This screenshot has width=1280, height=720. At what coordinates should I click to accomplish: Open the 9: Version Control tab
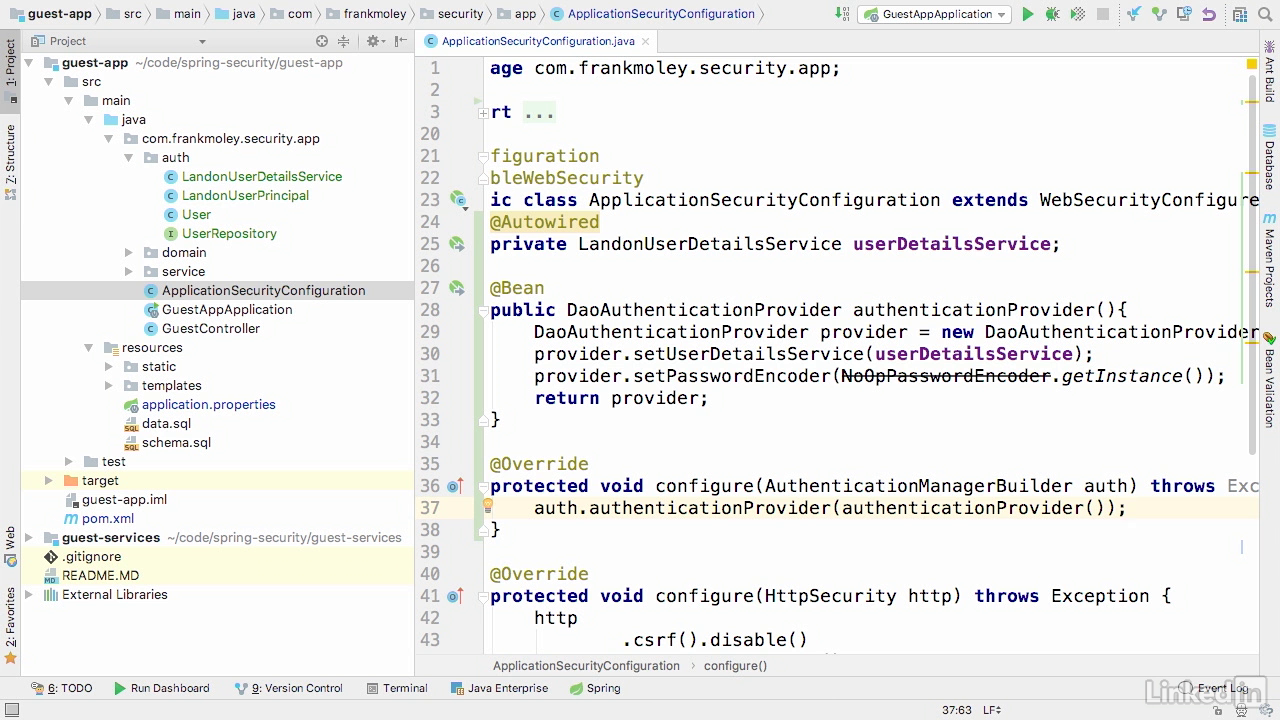tap(288, 688)
